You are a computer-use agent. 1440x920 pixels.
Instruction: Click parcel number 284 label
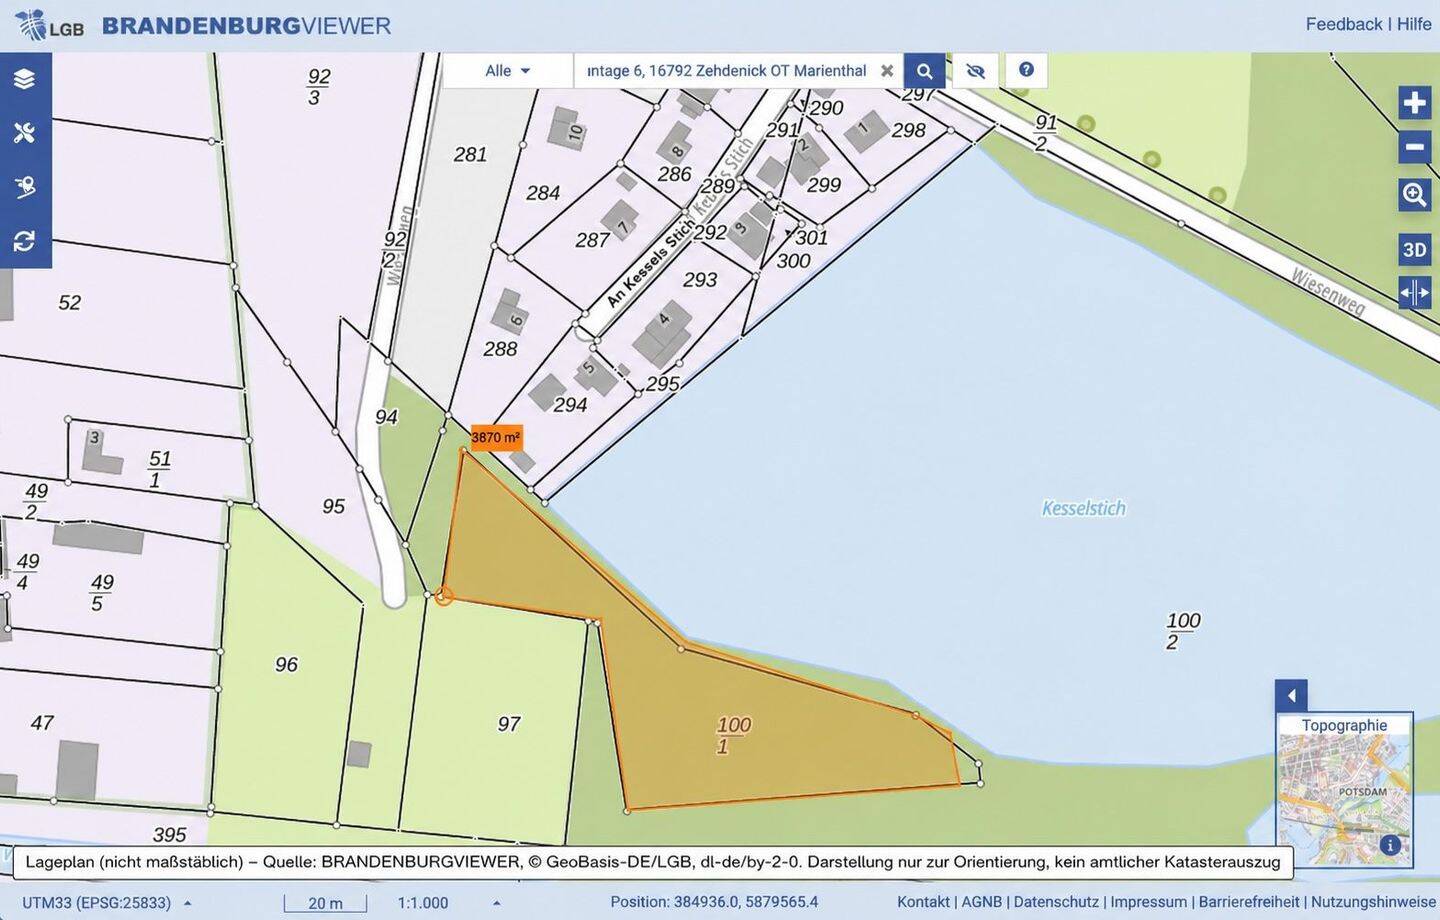(x=543, y=192)
